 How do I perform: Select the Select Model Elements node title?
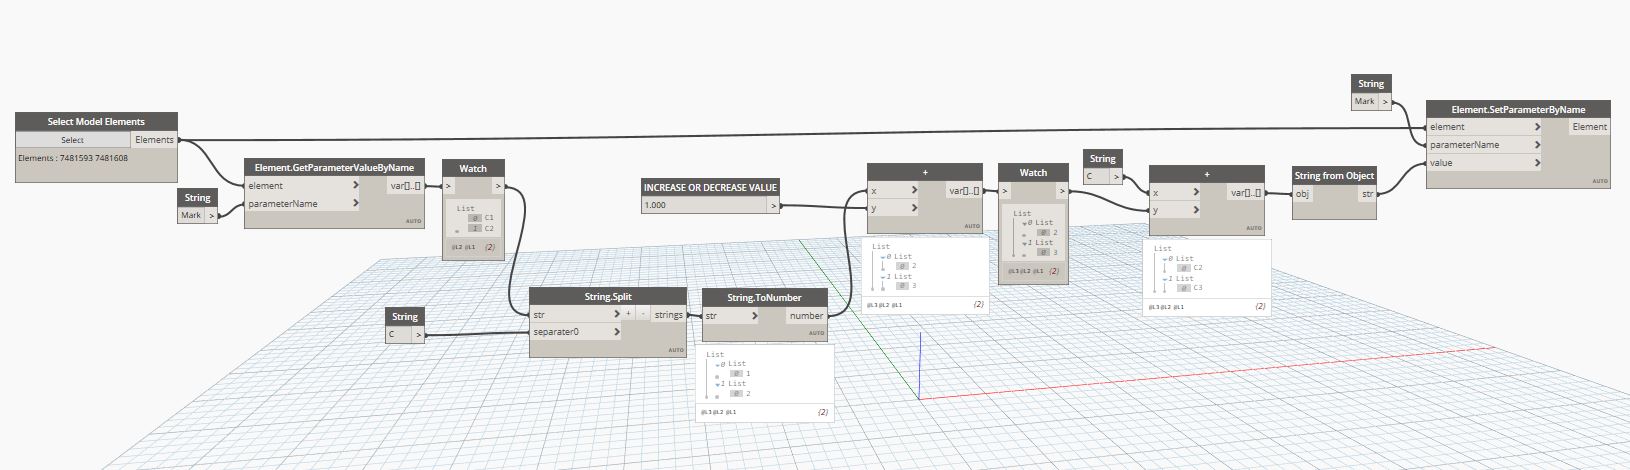coord(96,121)
